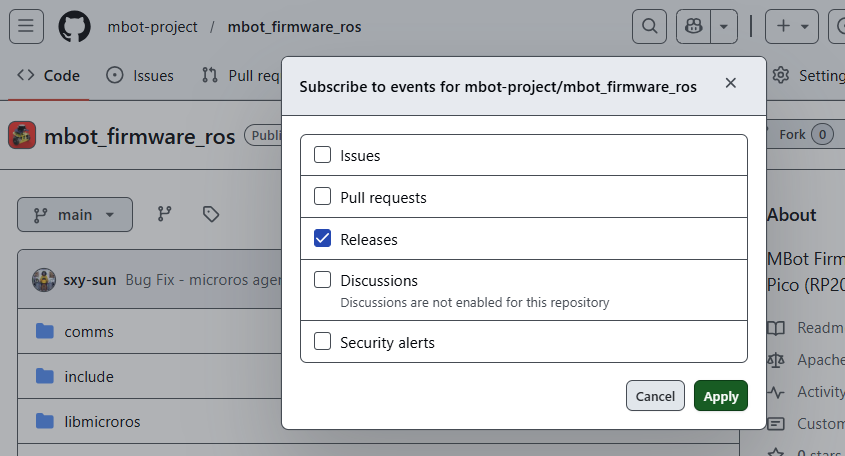Image resolution: width=845 pixels, height=456 pixels.
Task: Click the branches icon next to main
Action: point(165,214)
